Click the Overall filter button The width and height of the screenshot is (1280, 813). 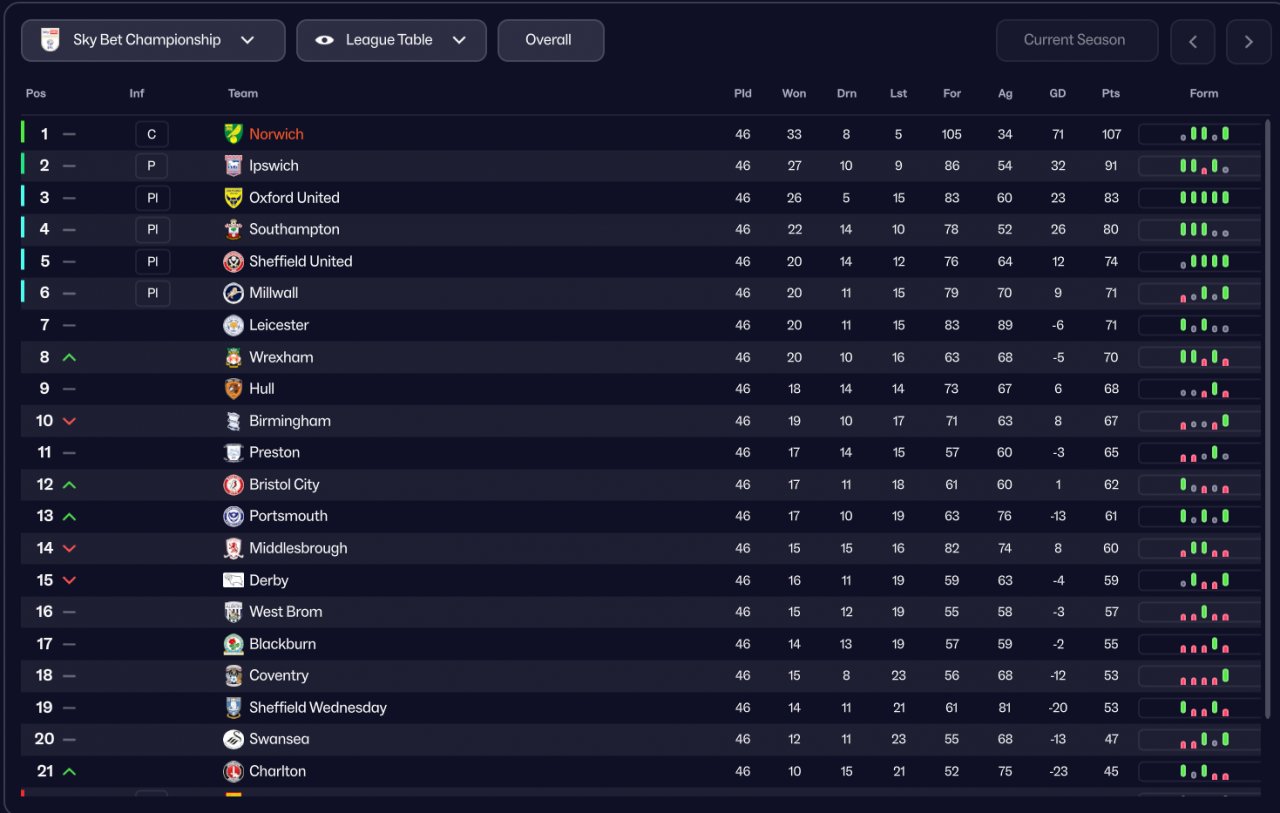tap(550, 41)
